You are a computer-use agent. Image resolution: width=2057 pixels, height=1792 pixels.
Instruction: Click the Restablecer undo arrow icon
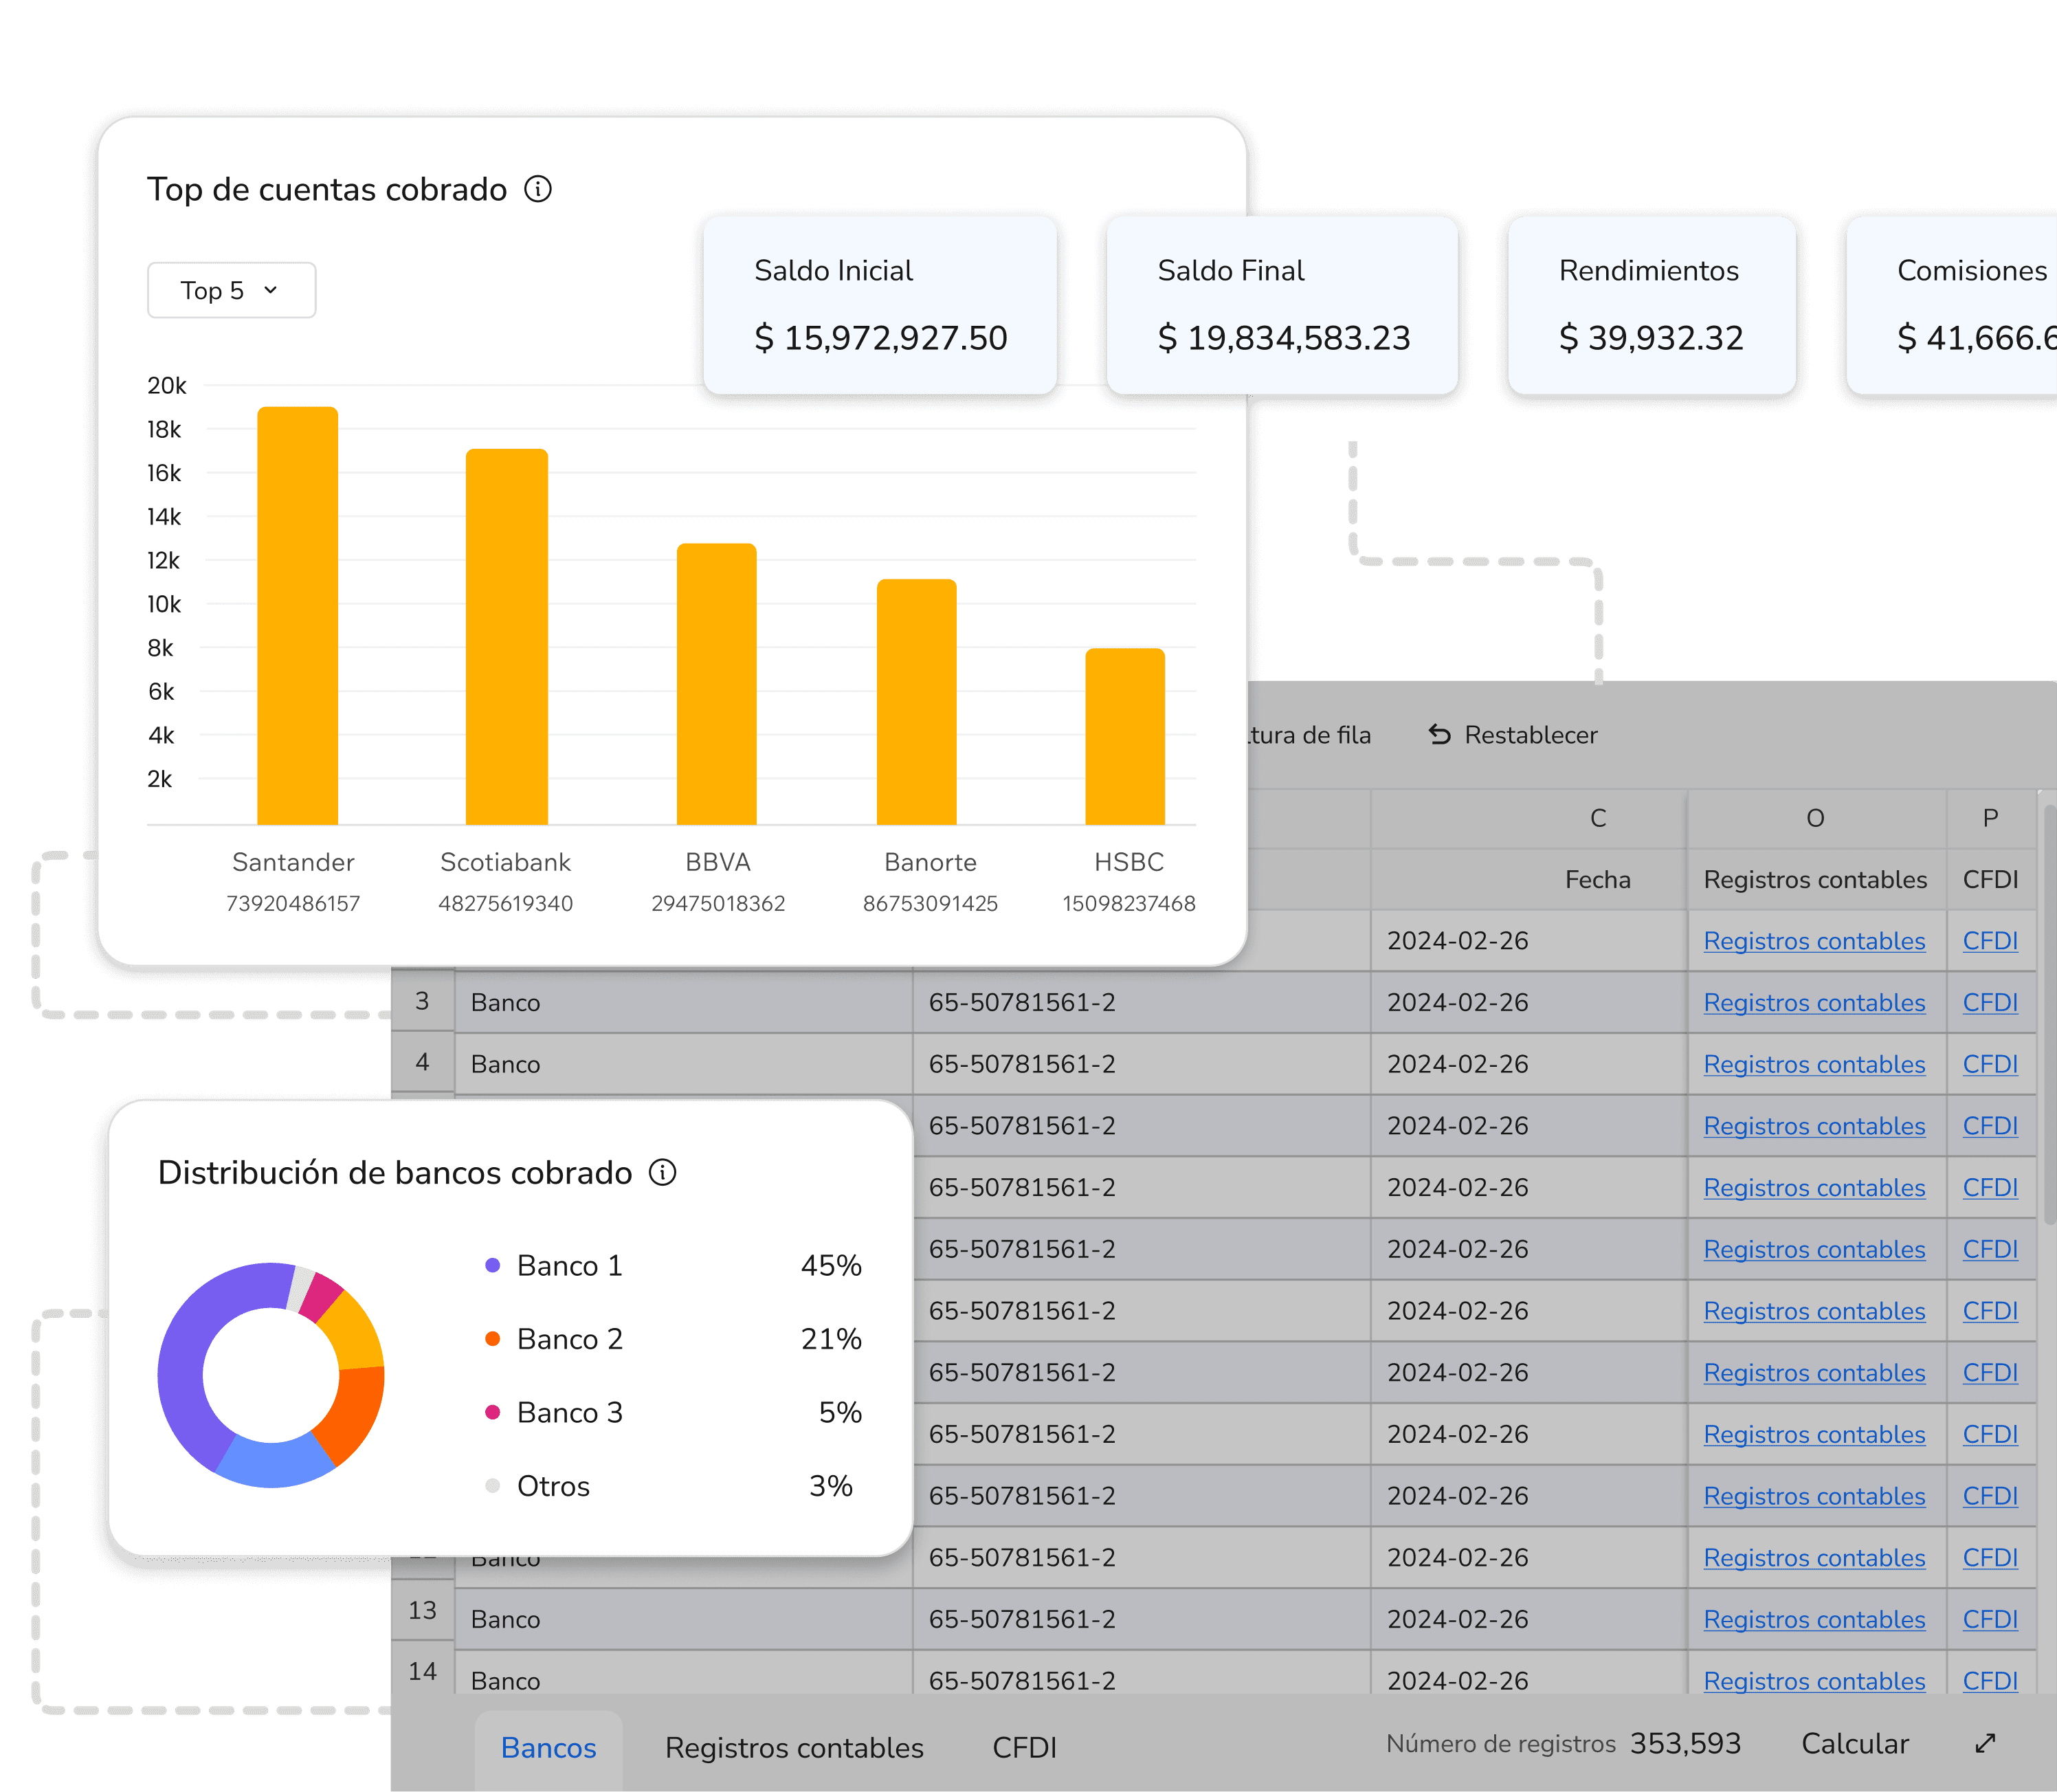coord(1439,735)
